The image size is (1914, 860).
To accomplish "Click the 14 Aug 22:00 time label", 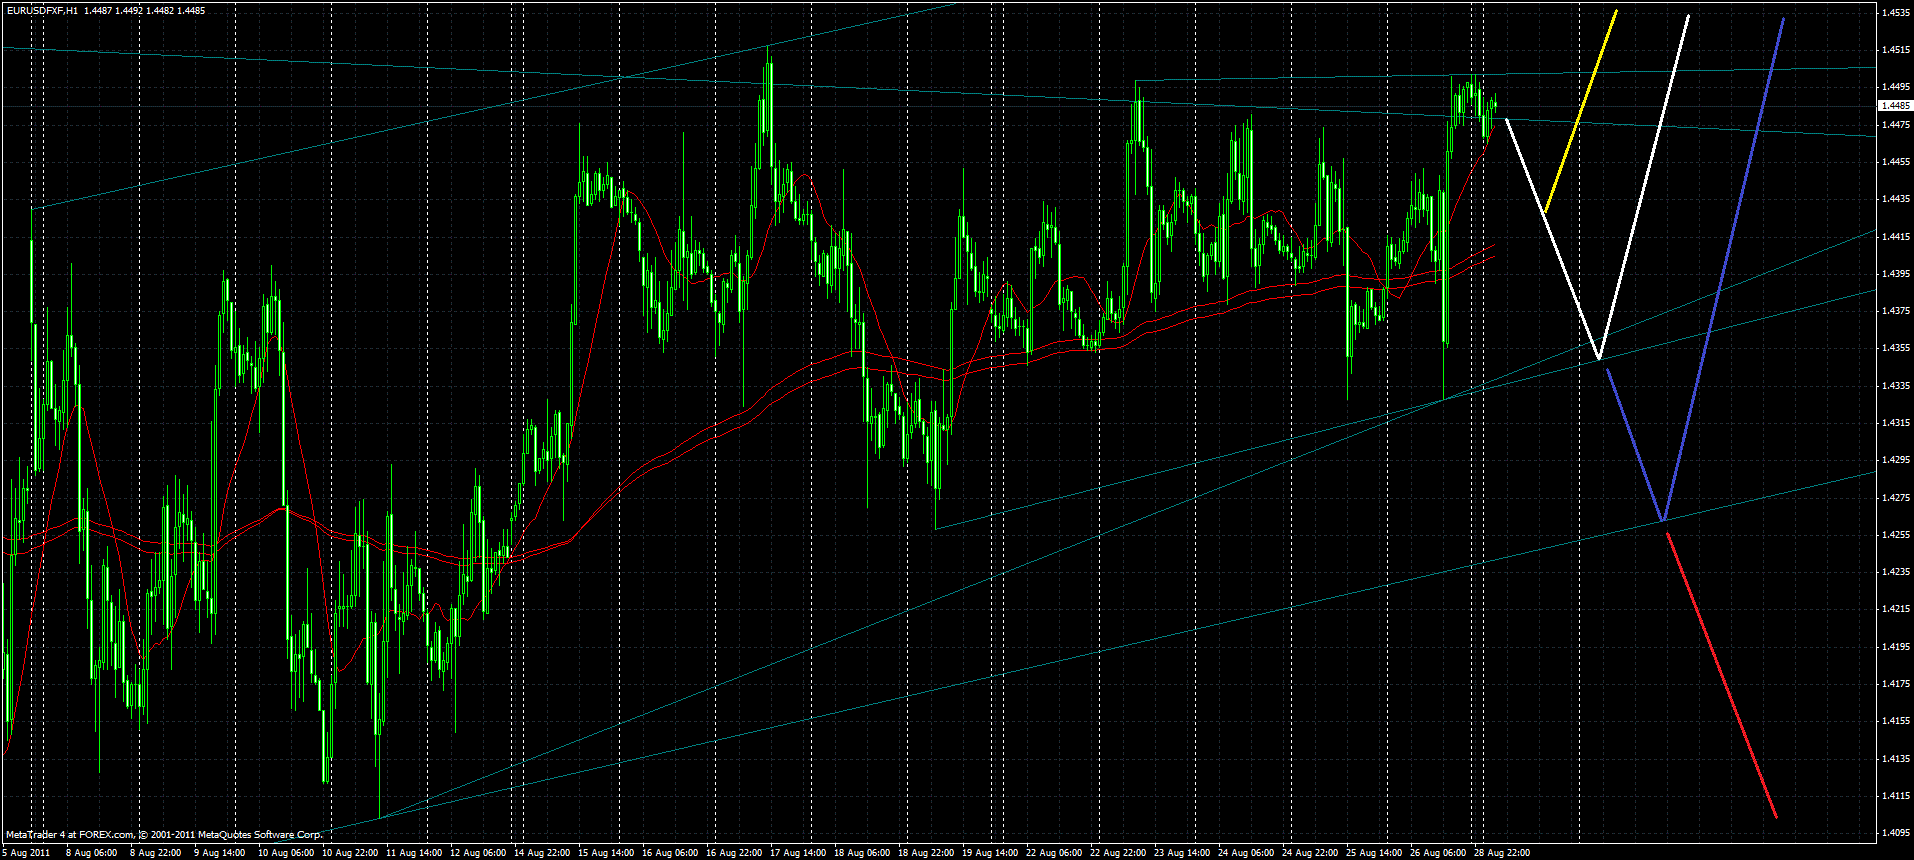I will click(542, 853).
